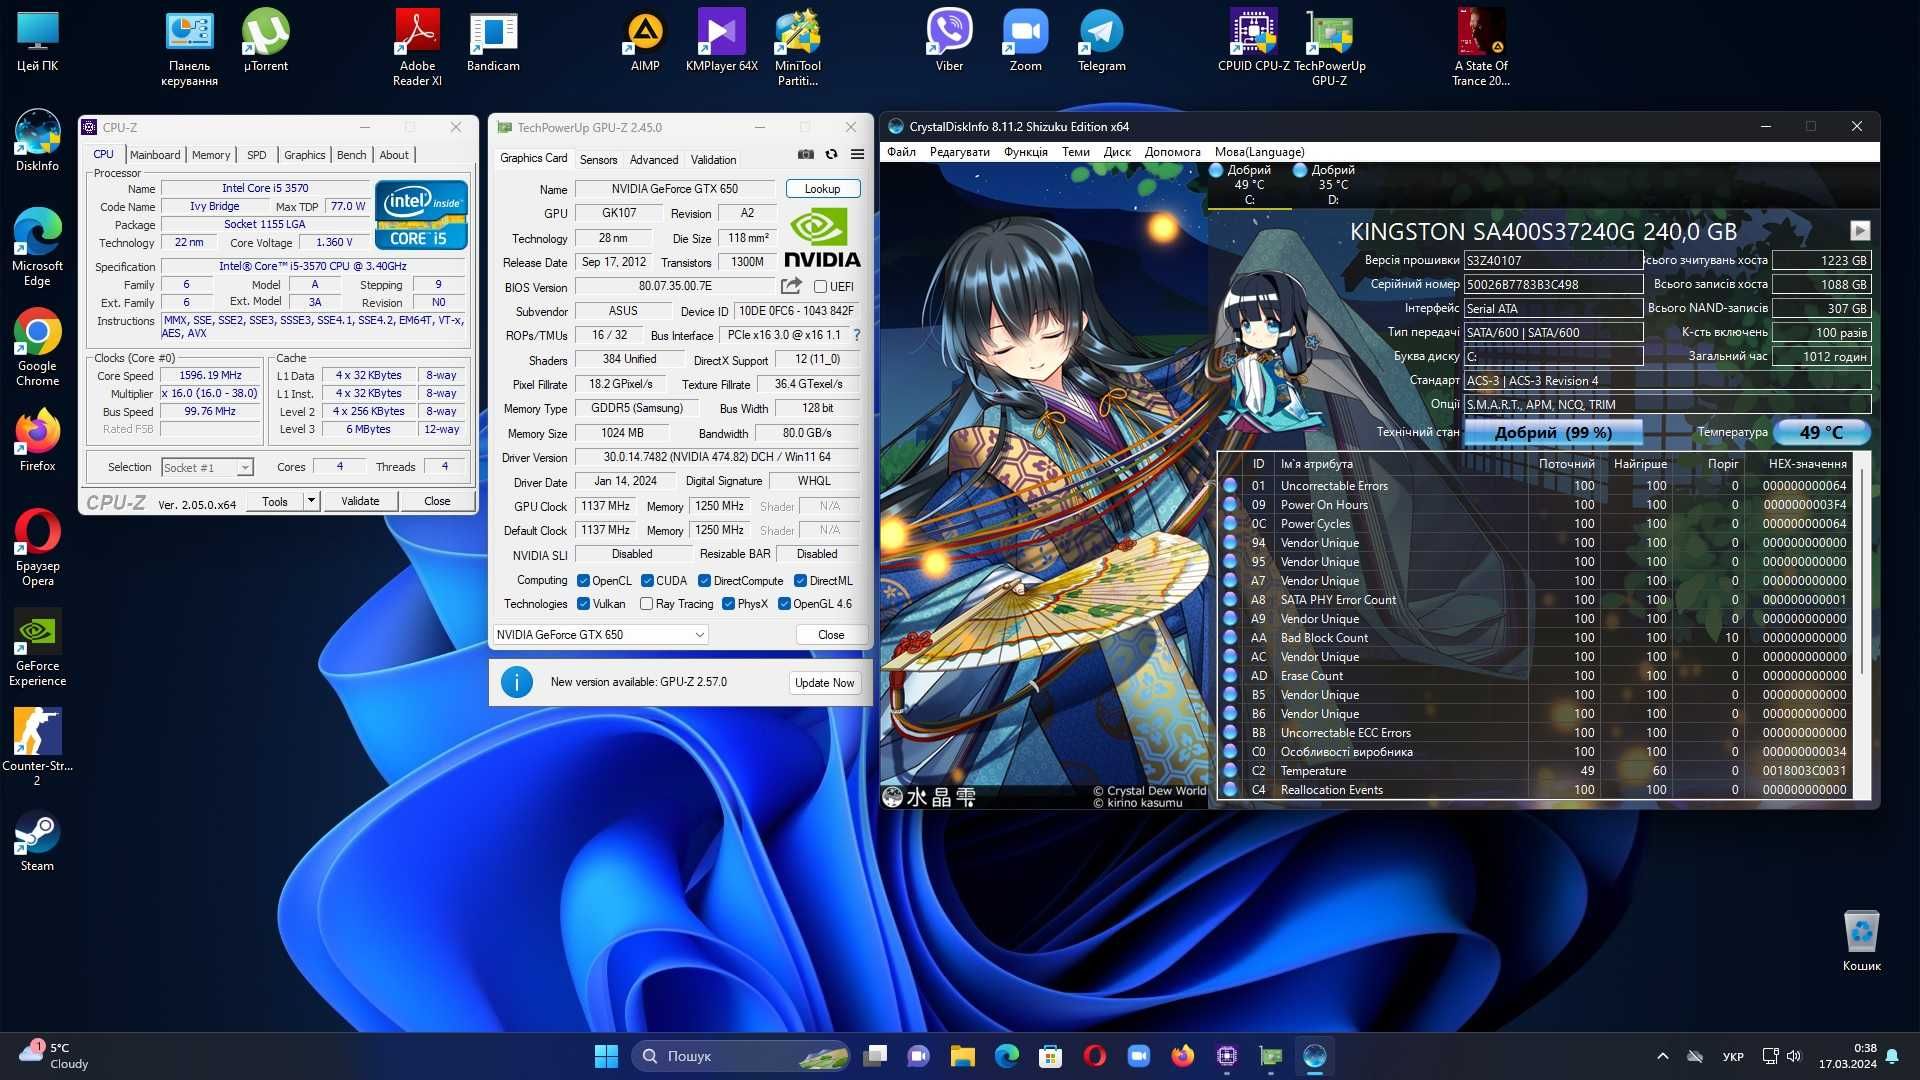Open File Explorer from the taskbar
1920x1080 pixels.
point(962,1056)
